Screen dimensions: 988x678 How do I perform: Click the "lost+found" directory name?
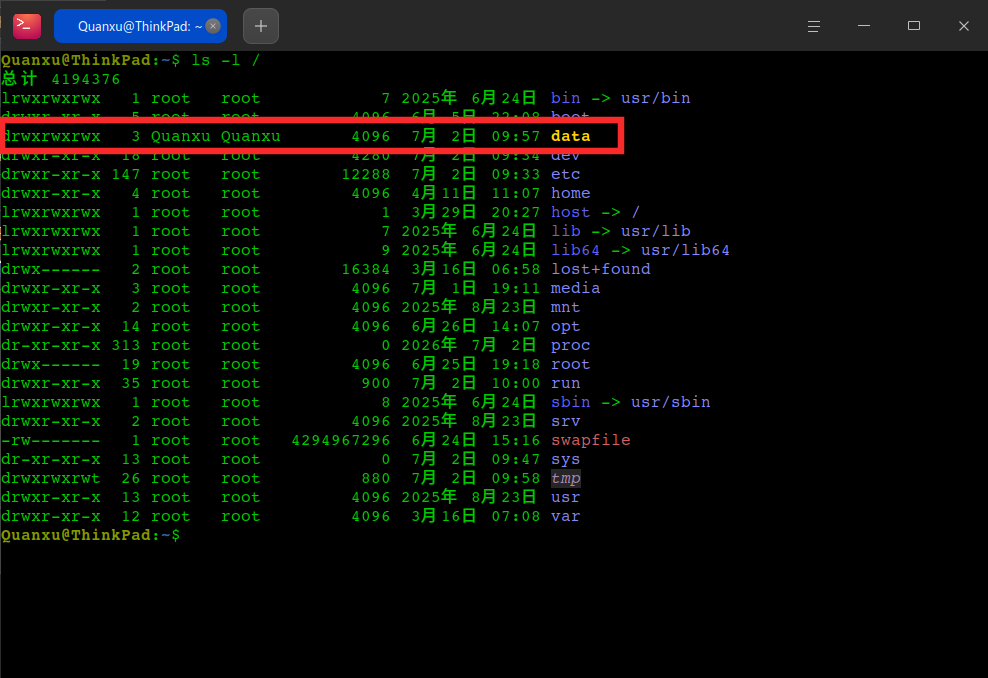point(601,269)
